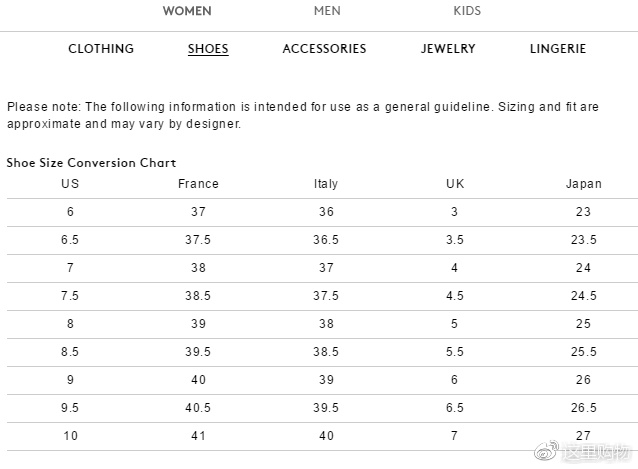
Task: Open the JEWELRY category
Action: tap(448, 48)
